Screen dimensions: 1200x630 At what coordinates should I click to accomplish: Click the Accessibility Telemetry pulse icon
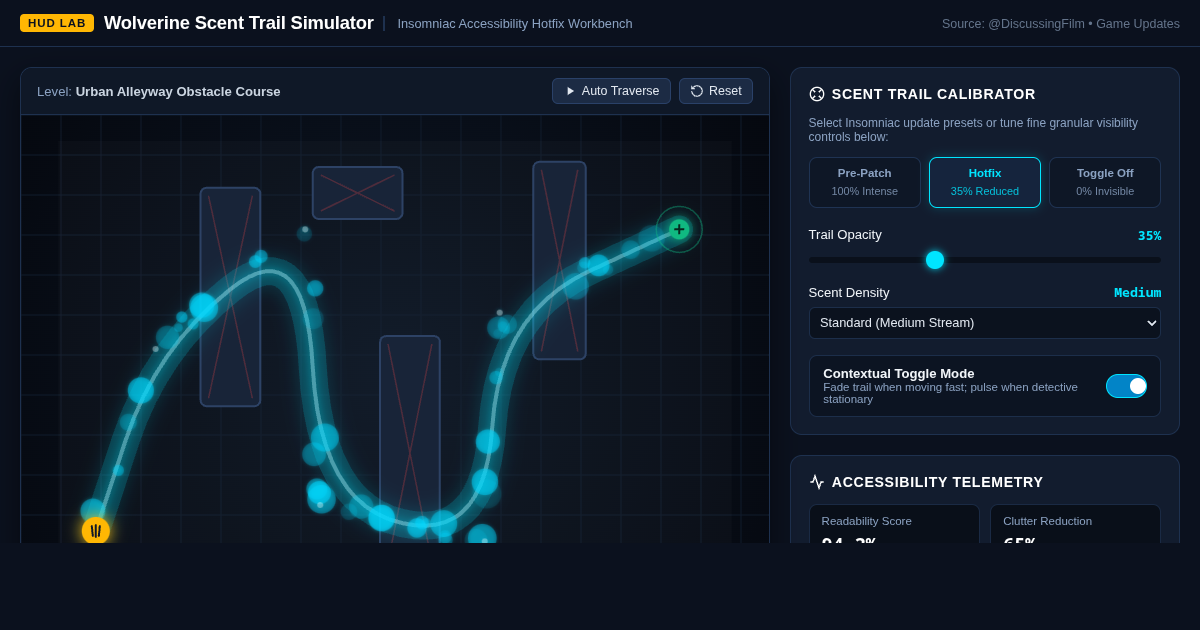click(x=817, y=482)
